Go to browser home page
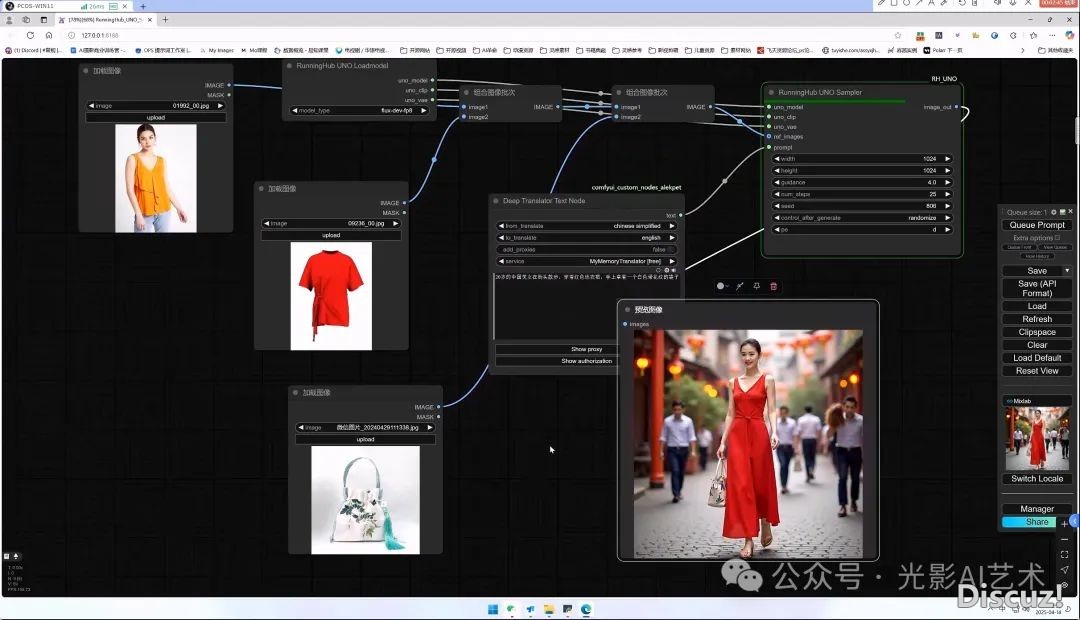This screenshot has width=1080, height=620. (49, 35)
